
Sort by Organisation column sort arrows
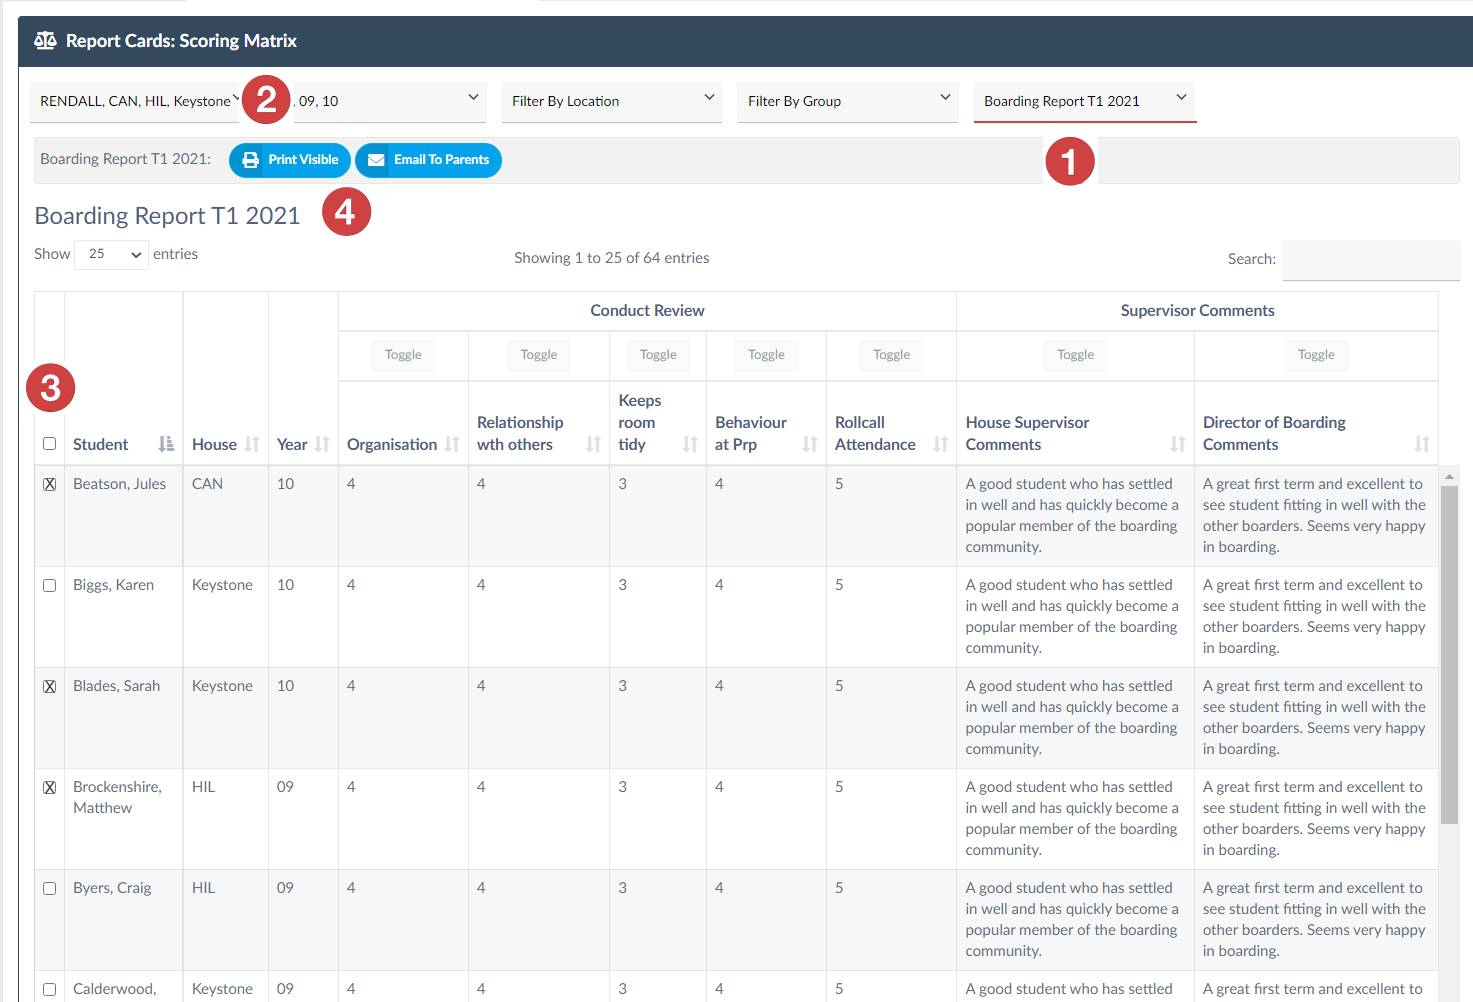pos(452,444)
